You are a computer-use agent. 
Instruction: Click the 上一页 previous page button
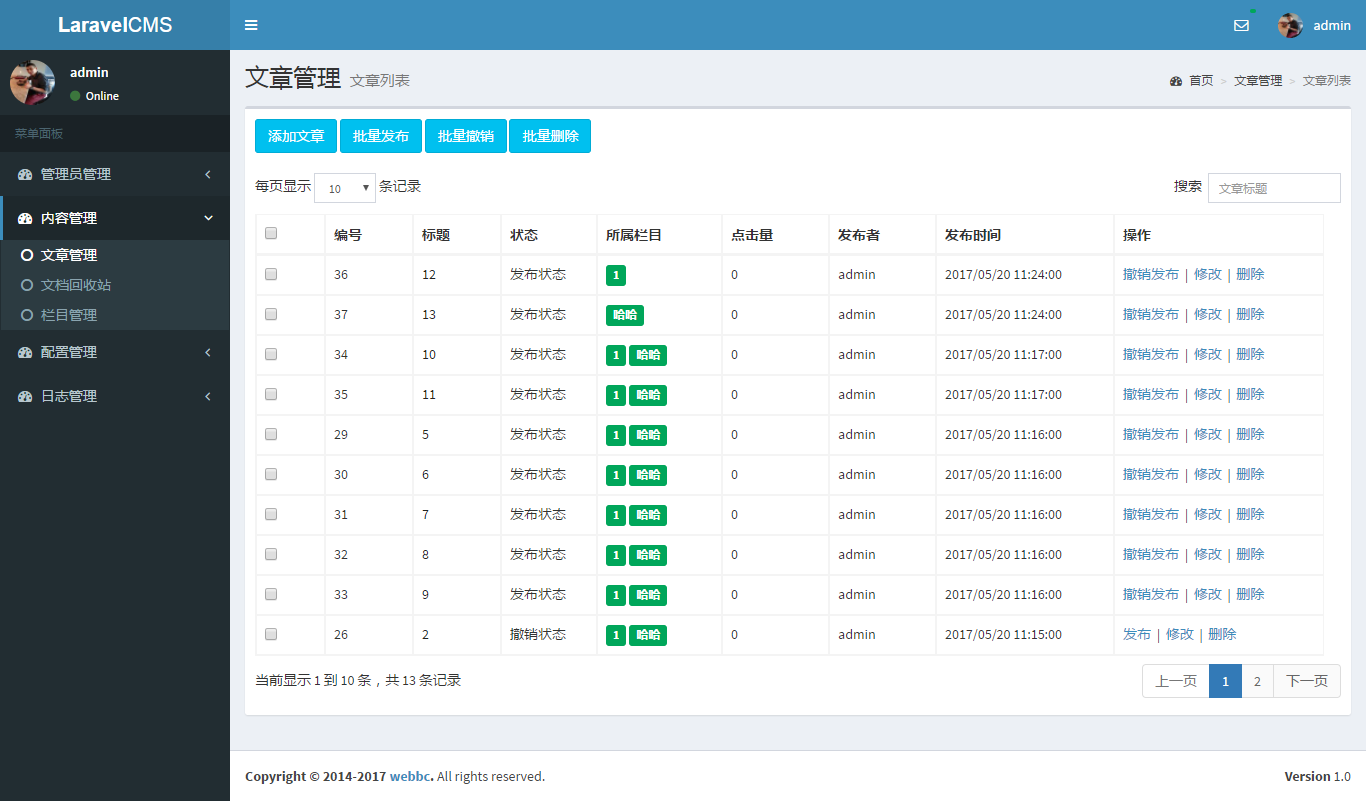point(1176,681)
